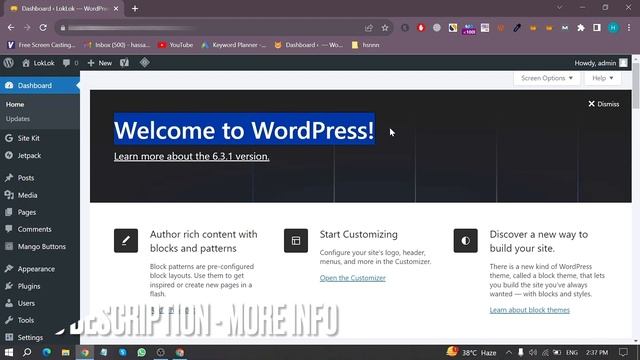
Task: Click the New content plus button
Action: coord(100,63)
